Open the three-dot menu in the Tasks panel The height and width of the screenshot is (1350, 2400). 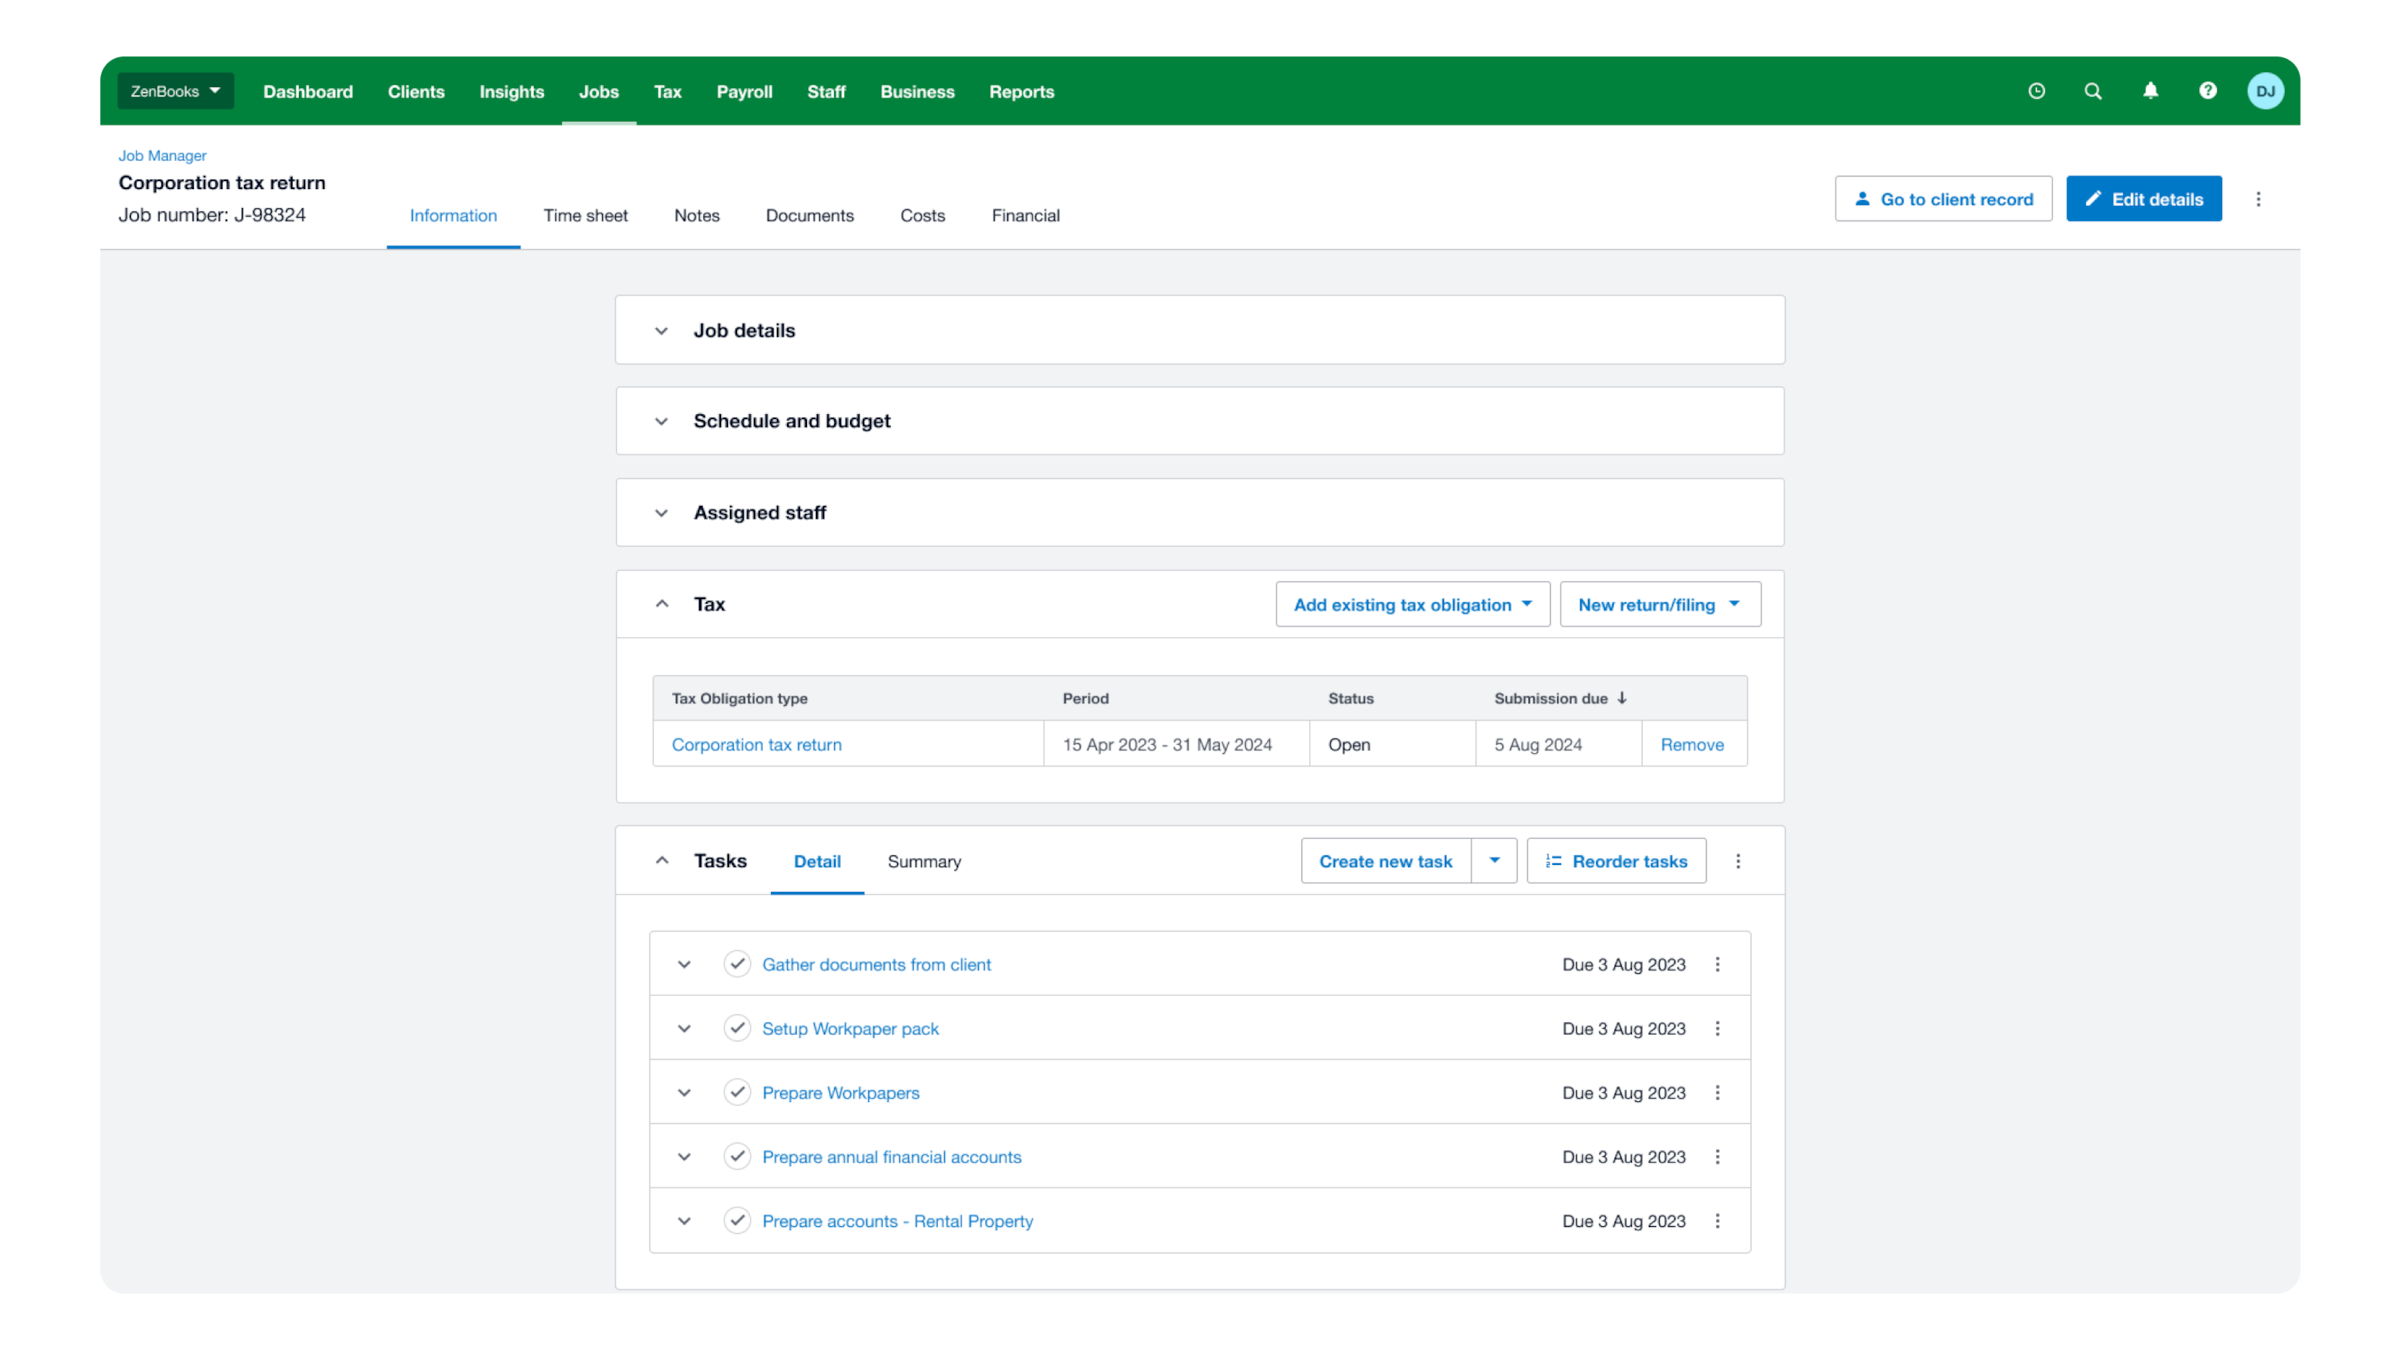(x=1738, y=860)
